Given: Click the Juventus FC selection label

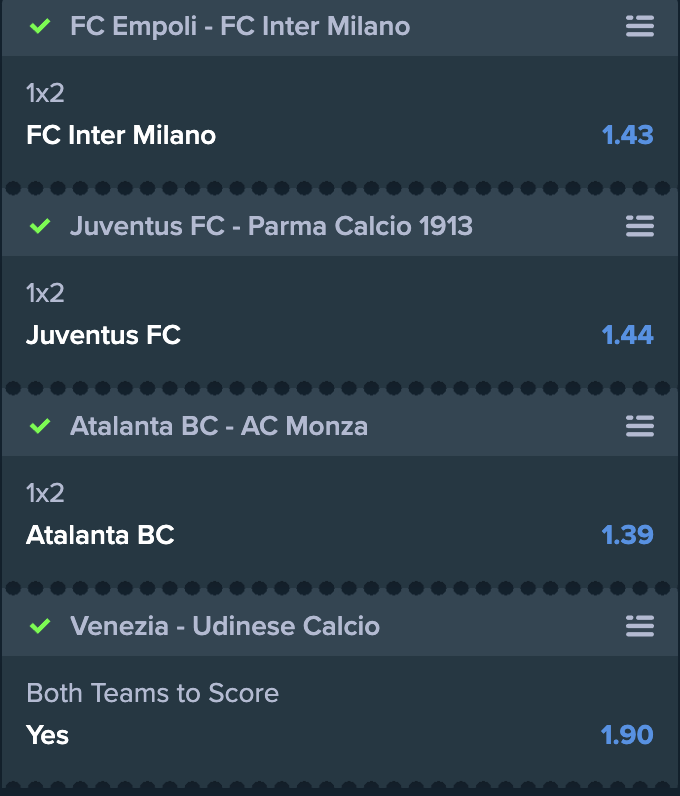Looking at the screenshot, I should 103,335.
